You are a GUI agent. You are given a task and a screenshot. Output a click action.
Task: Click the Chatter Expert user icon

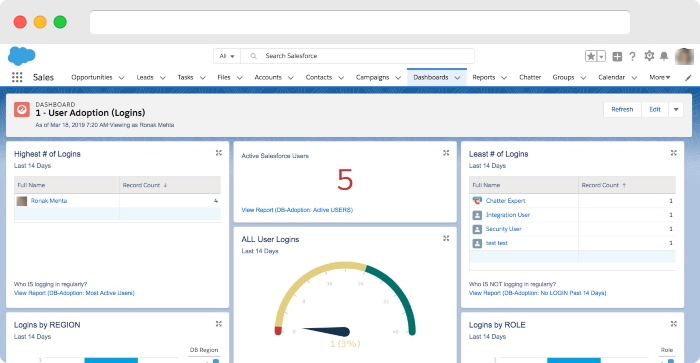477,201
